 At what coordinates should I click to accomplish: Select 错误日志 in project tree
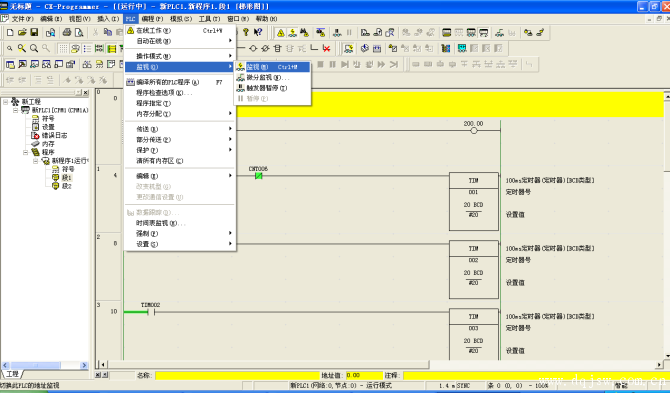(x=54, y=135)
